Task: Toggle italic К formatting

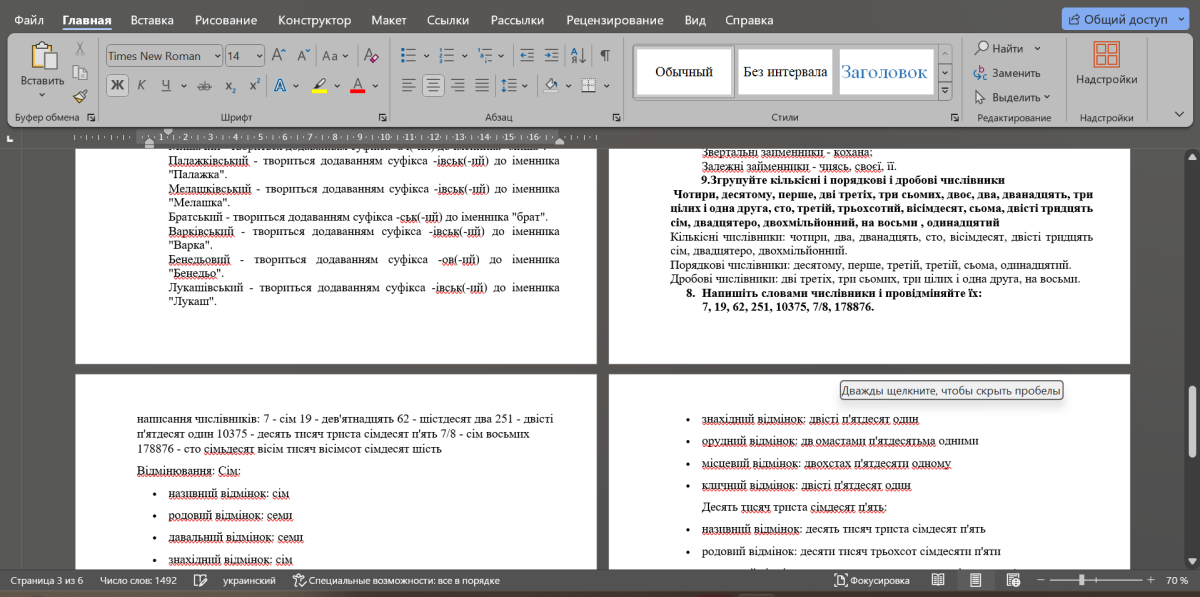Action: pyautogui.click(x=141, y=86)
